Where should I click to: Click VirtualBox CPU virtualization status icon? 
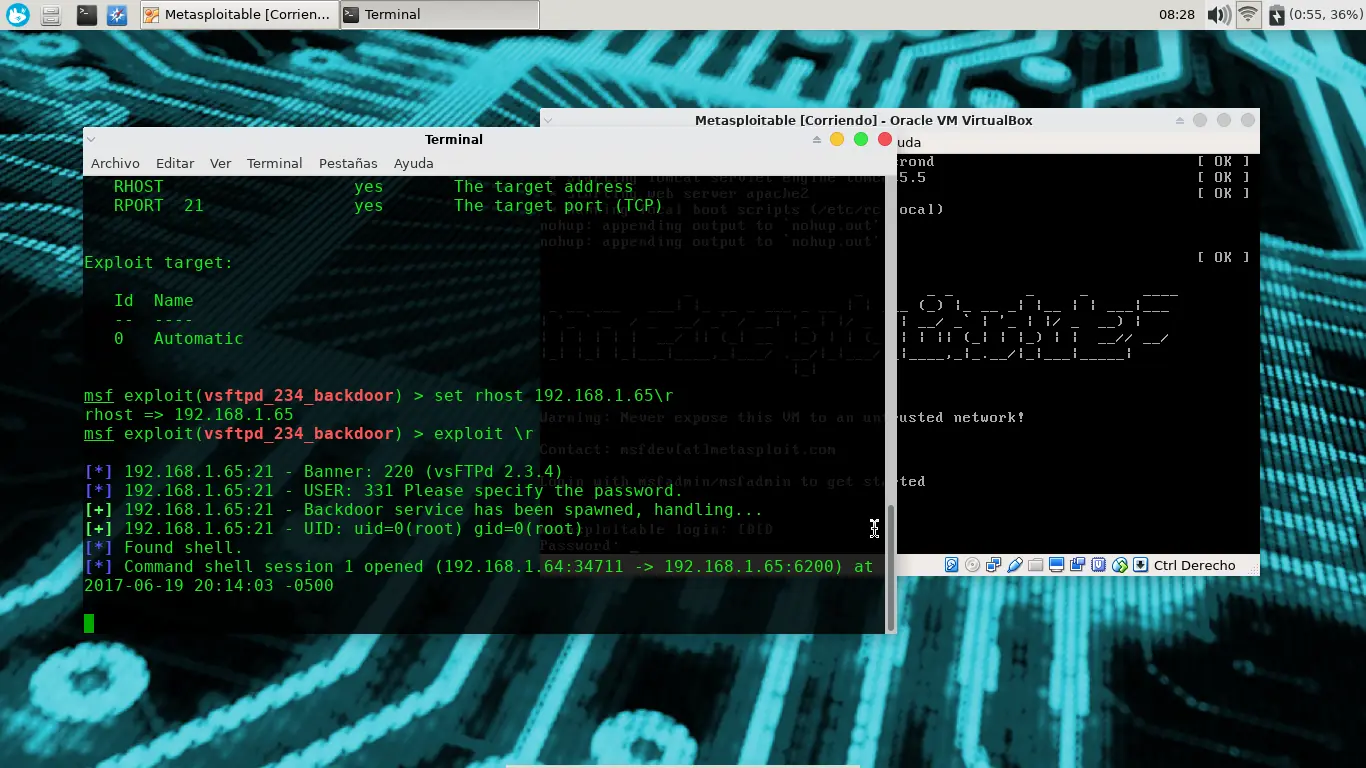point(1098,565)
